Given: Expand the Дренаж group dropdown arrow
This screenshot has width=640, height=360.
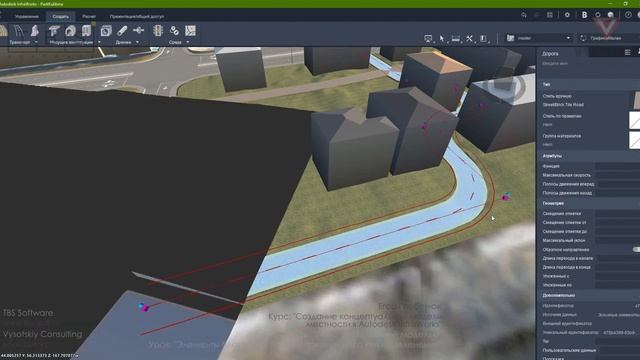Looking at the screenshot, I should pyautogui.click(x=137, y=42).
